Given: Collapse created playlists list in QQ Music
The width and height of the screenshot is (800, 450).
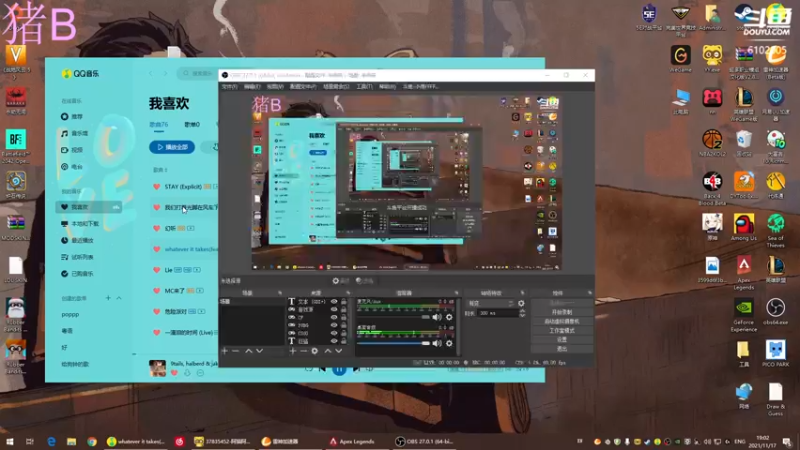Looking at the screenshot, I should click(119, 298).
